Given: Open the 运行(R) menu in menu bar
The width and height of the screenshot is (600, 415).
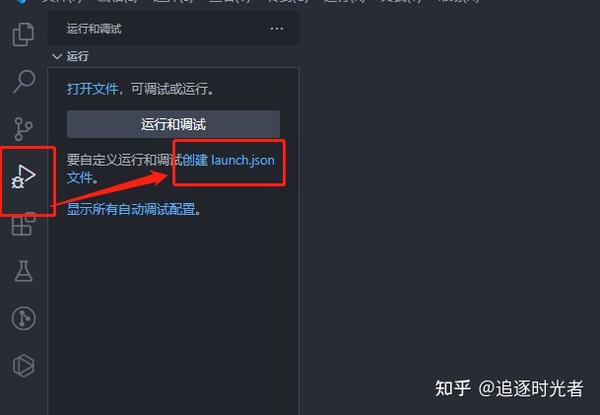Looking at the screenshot, I should coord(344,1).
